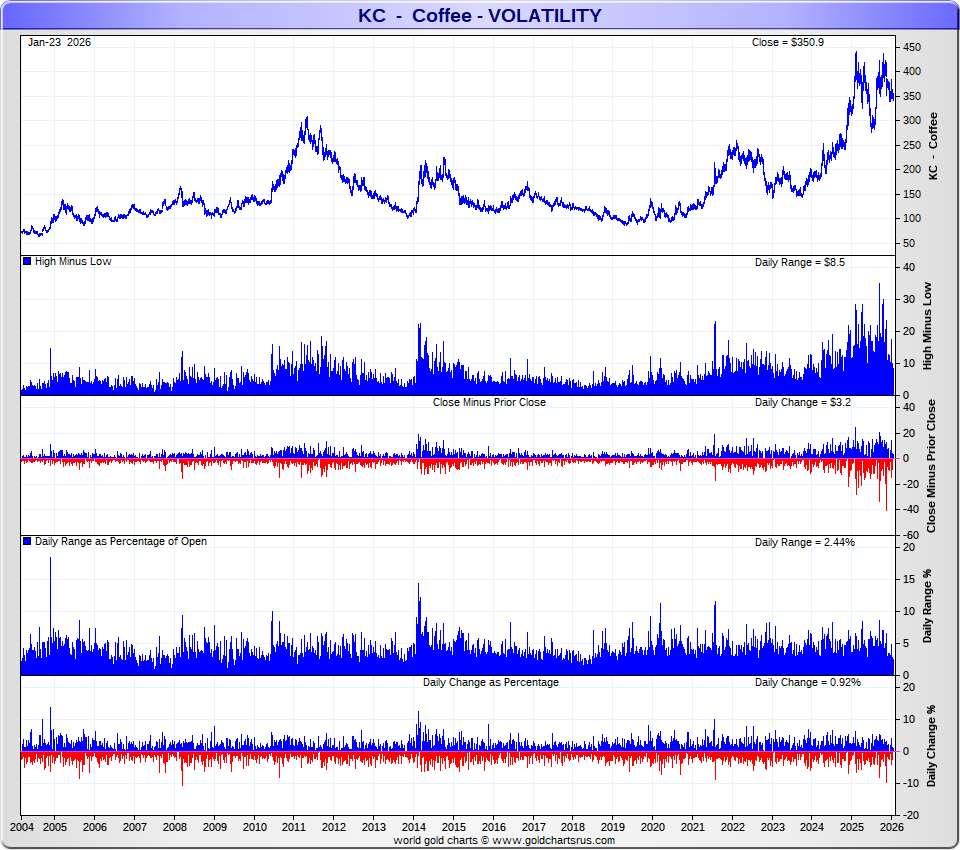This screenshot has height=850, width=960.
Task: Click the 450 value on the price axis
Action: [911, 47]
